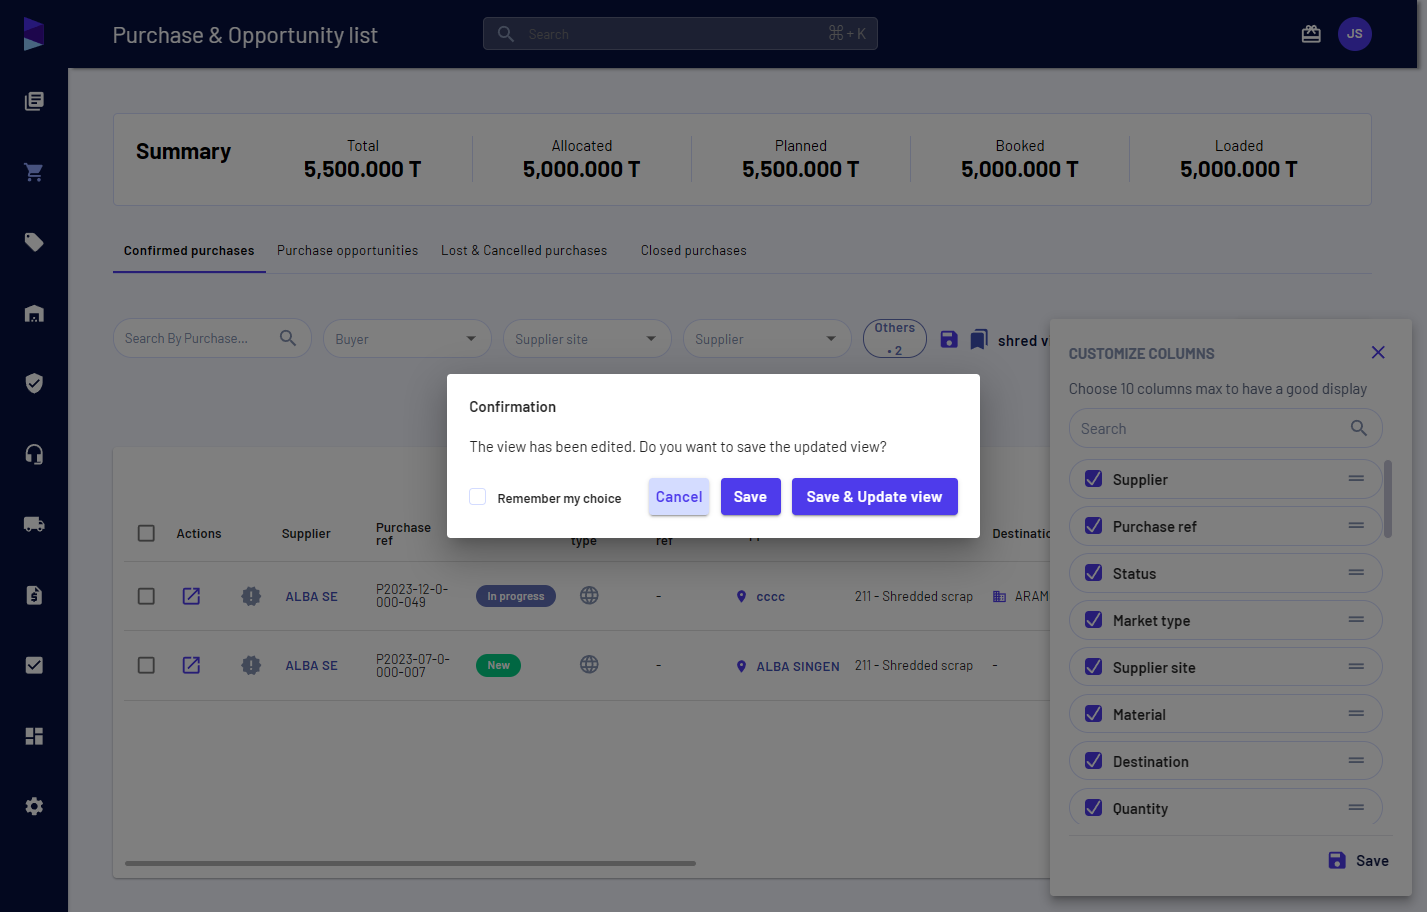The width and height of the screenshot is (1427, 912).
Task: Uncheck the Destination column checkbox
Action: [1094, 761]
